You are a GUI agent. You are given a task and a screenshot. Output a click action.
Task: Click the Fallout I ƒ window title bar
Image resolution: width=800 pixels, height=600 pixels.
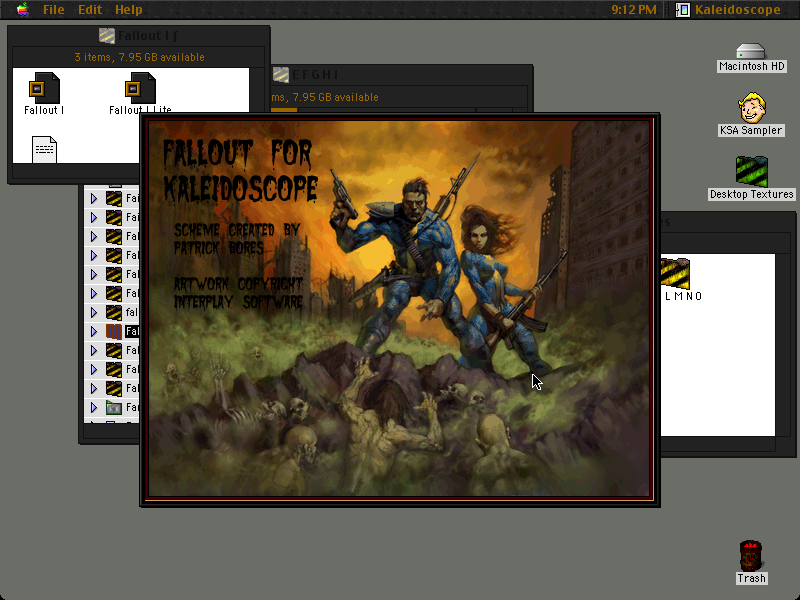coord(138,36)
